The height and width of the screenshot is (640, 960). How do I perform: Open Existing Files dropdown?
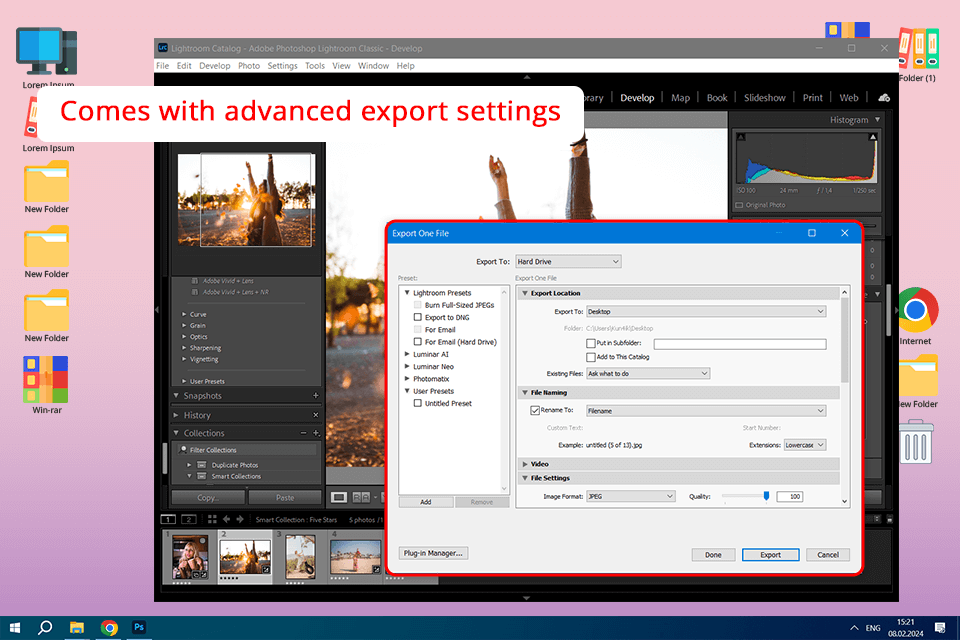point(648,374)
